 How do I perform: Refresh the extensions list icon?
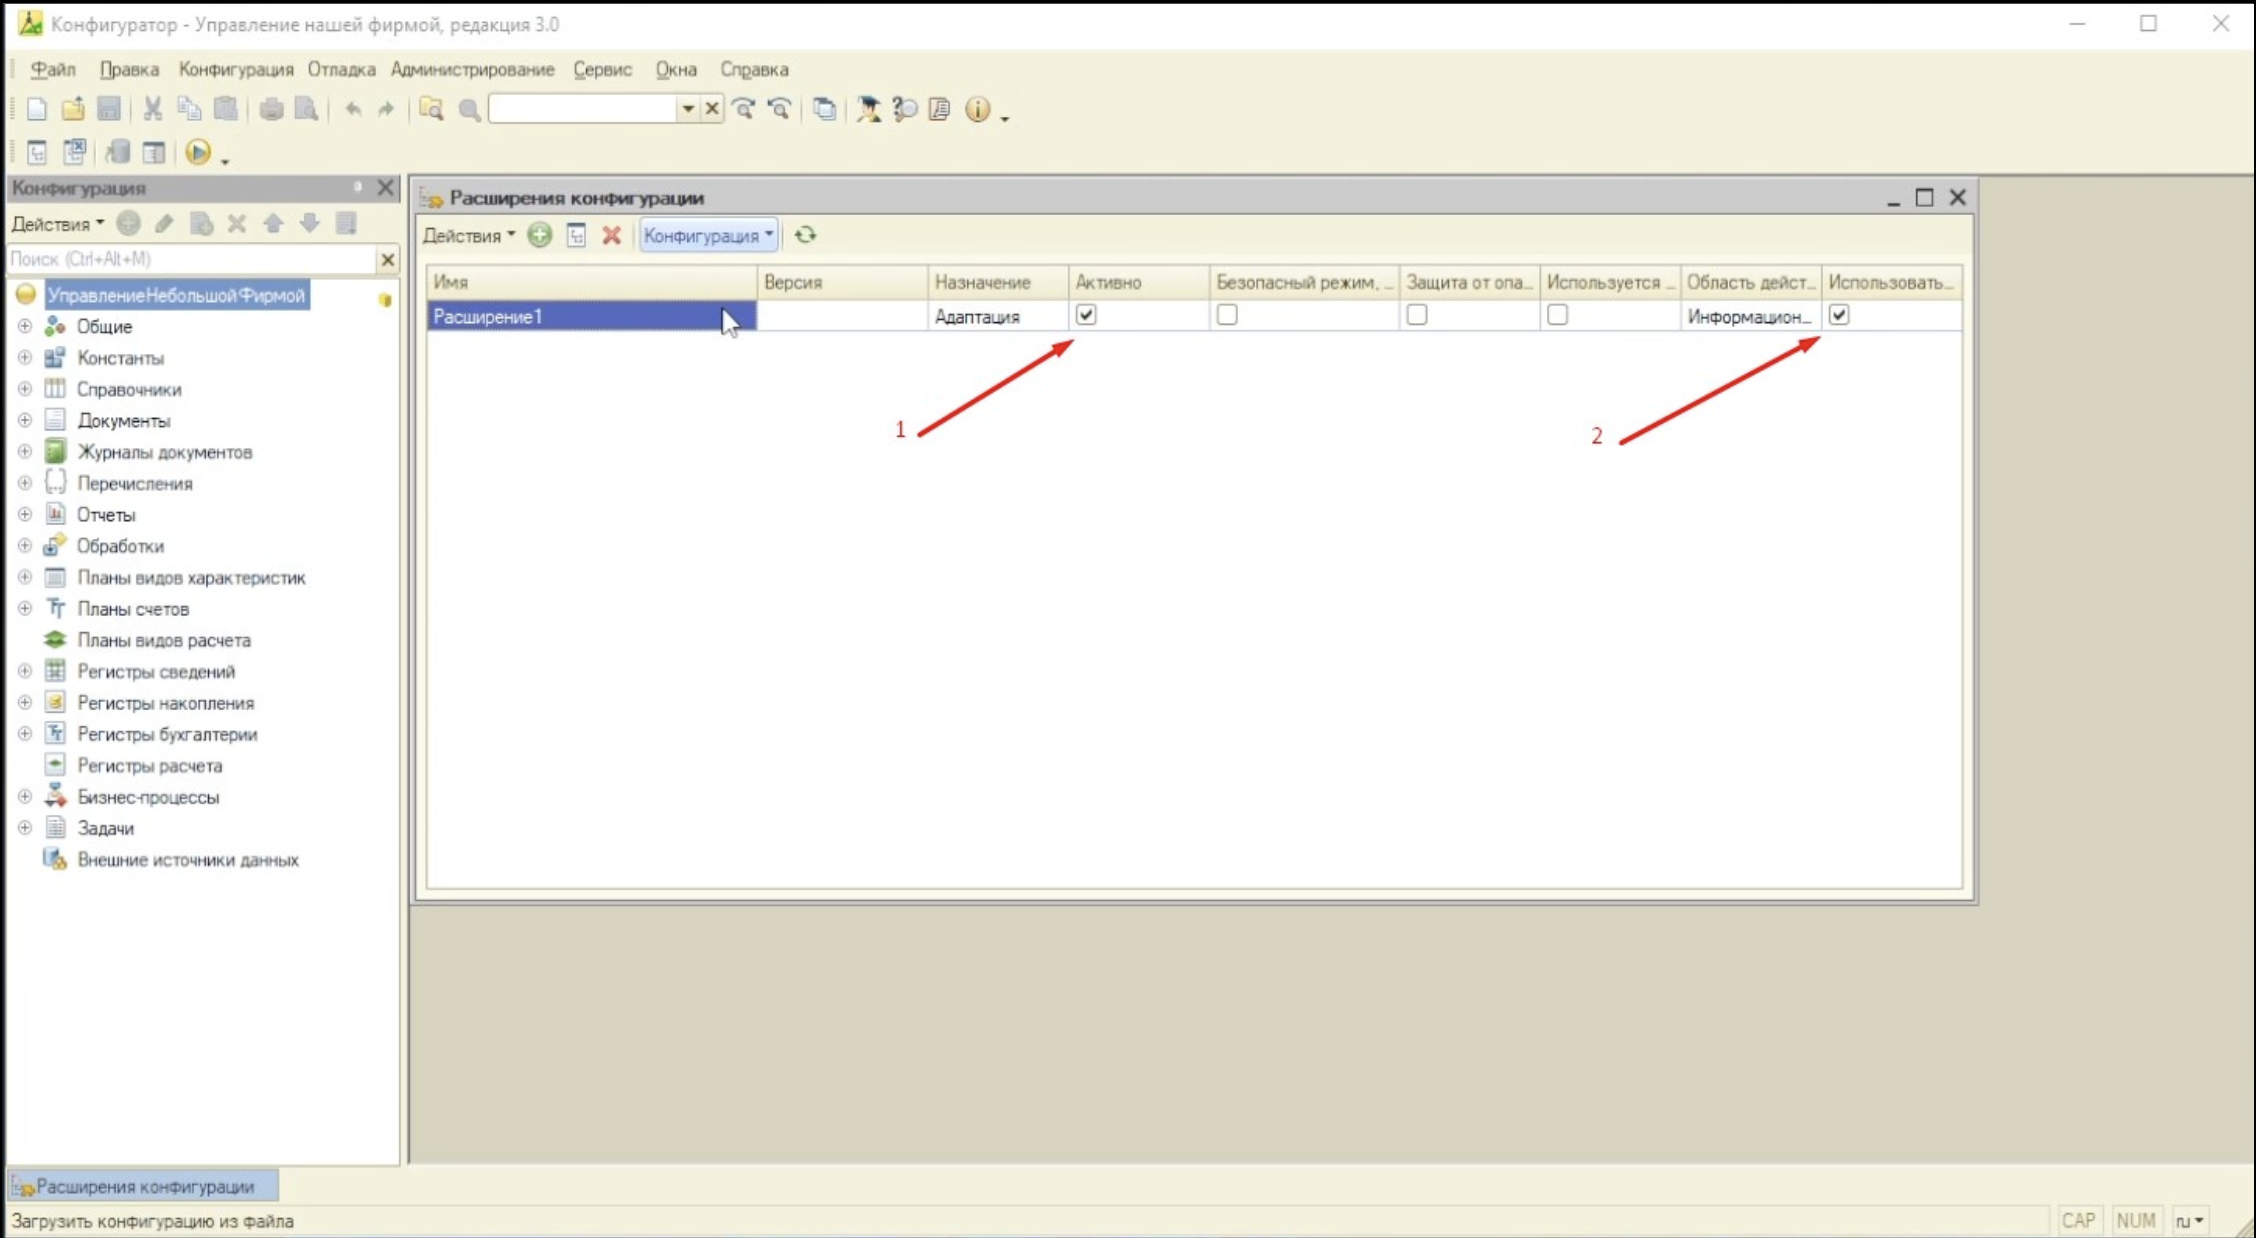tap(805, 235)
